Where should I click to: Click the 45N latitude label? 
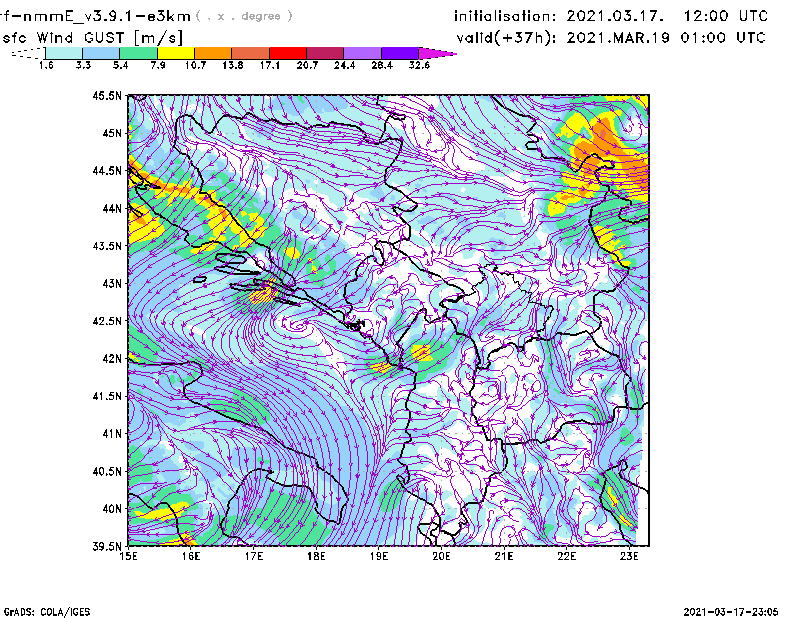coord(112,133)
